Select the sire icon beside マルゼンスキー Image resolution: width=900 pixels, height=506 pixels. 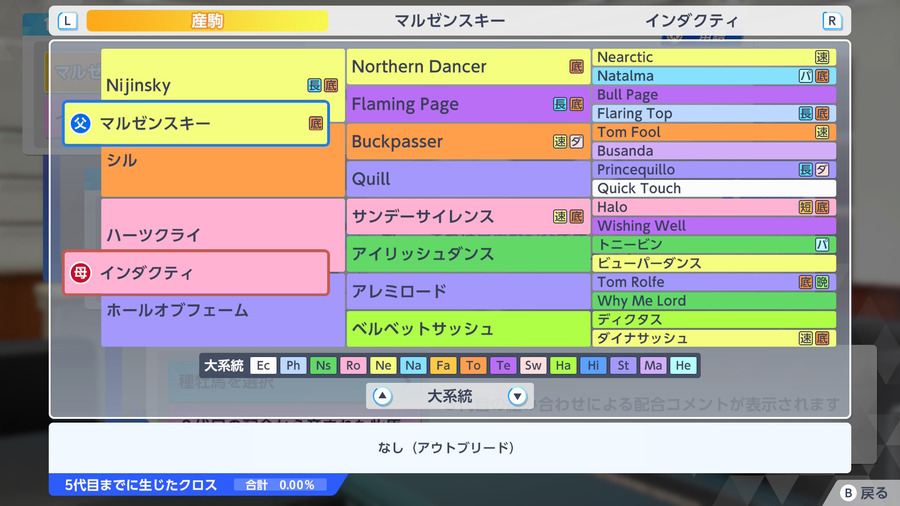pos(80,123)
